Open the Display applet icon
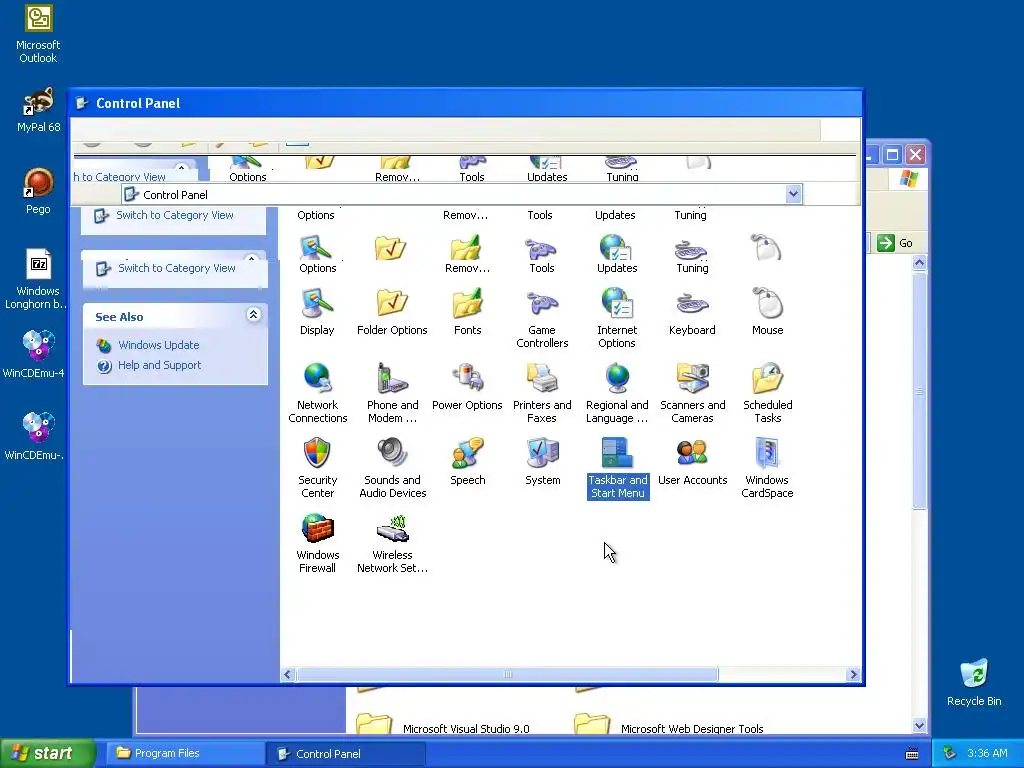The height and width of the screenshot is (768, 1024). [317, 312]
